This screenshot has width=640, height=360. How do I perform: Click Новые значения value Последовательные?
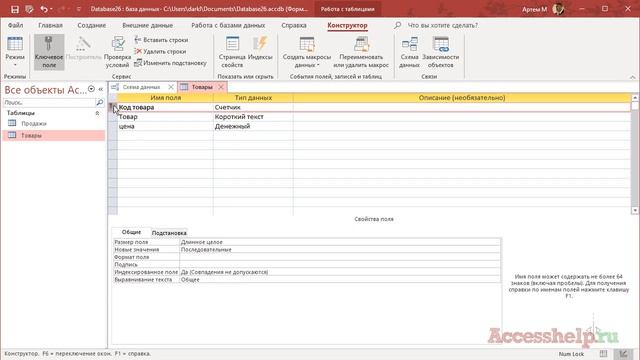coord(340,249)
